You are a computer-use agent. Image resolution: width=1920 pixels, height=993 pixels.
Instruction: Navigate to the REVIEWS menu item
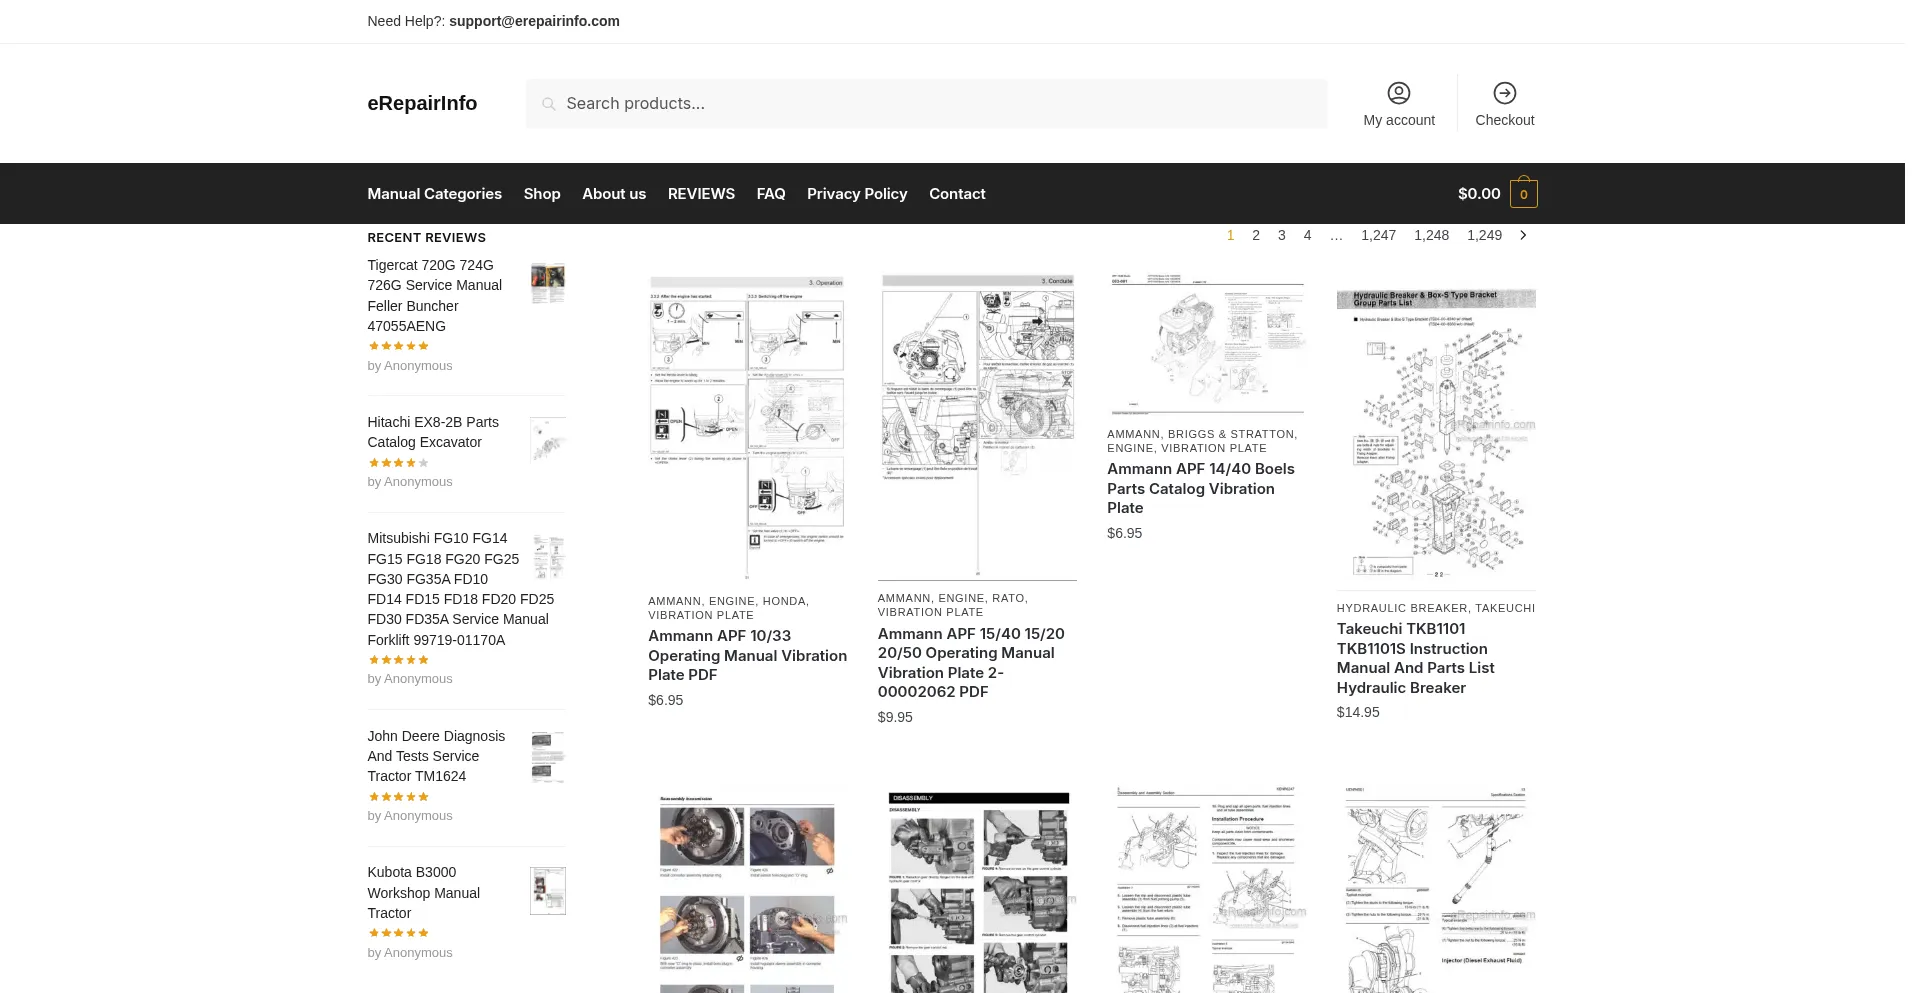701,194
